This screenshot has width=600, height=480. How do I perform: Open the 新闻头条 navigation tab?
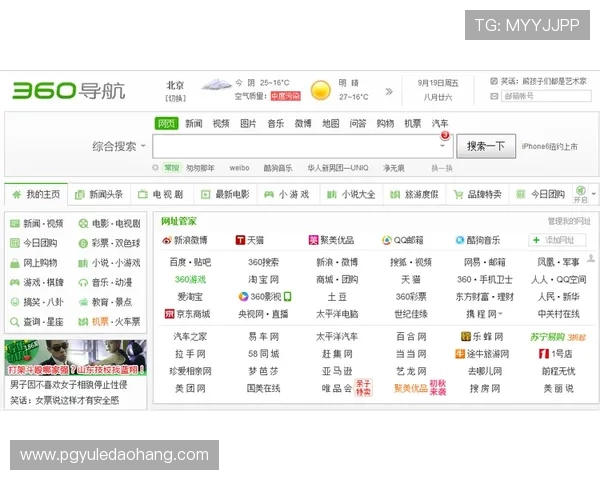point(99,194)
